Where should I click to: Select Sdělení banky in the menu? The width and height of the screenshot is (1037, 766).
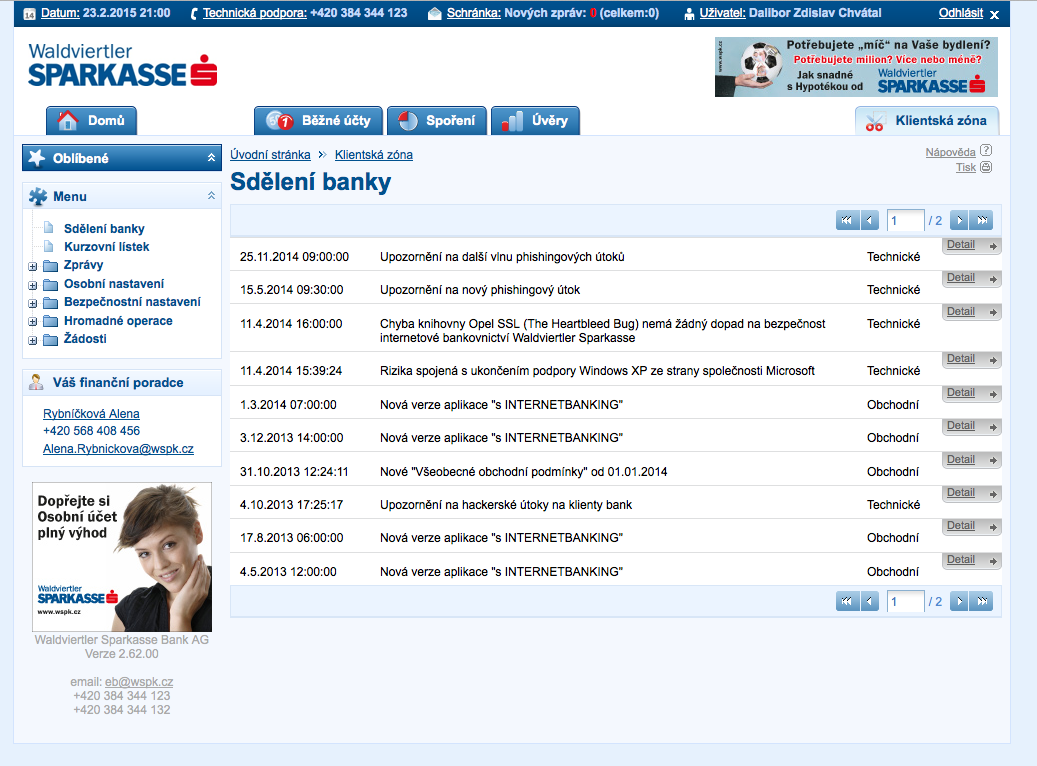coord(104,228)
